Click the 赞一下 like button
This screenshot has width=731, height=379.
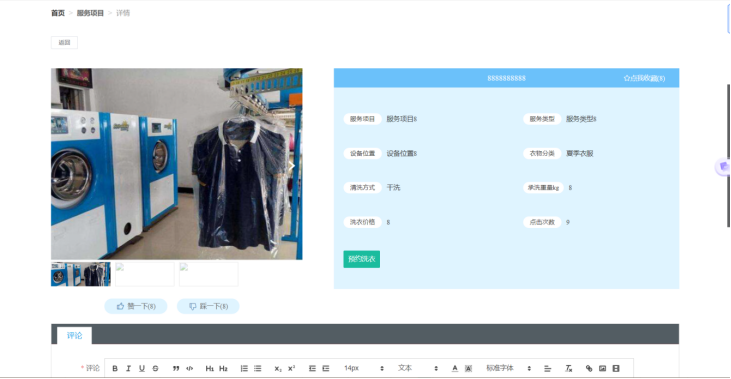(x=136, y=306)
